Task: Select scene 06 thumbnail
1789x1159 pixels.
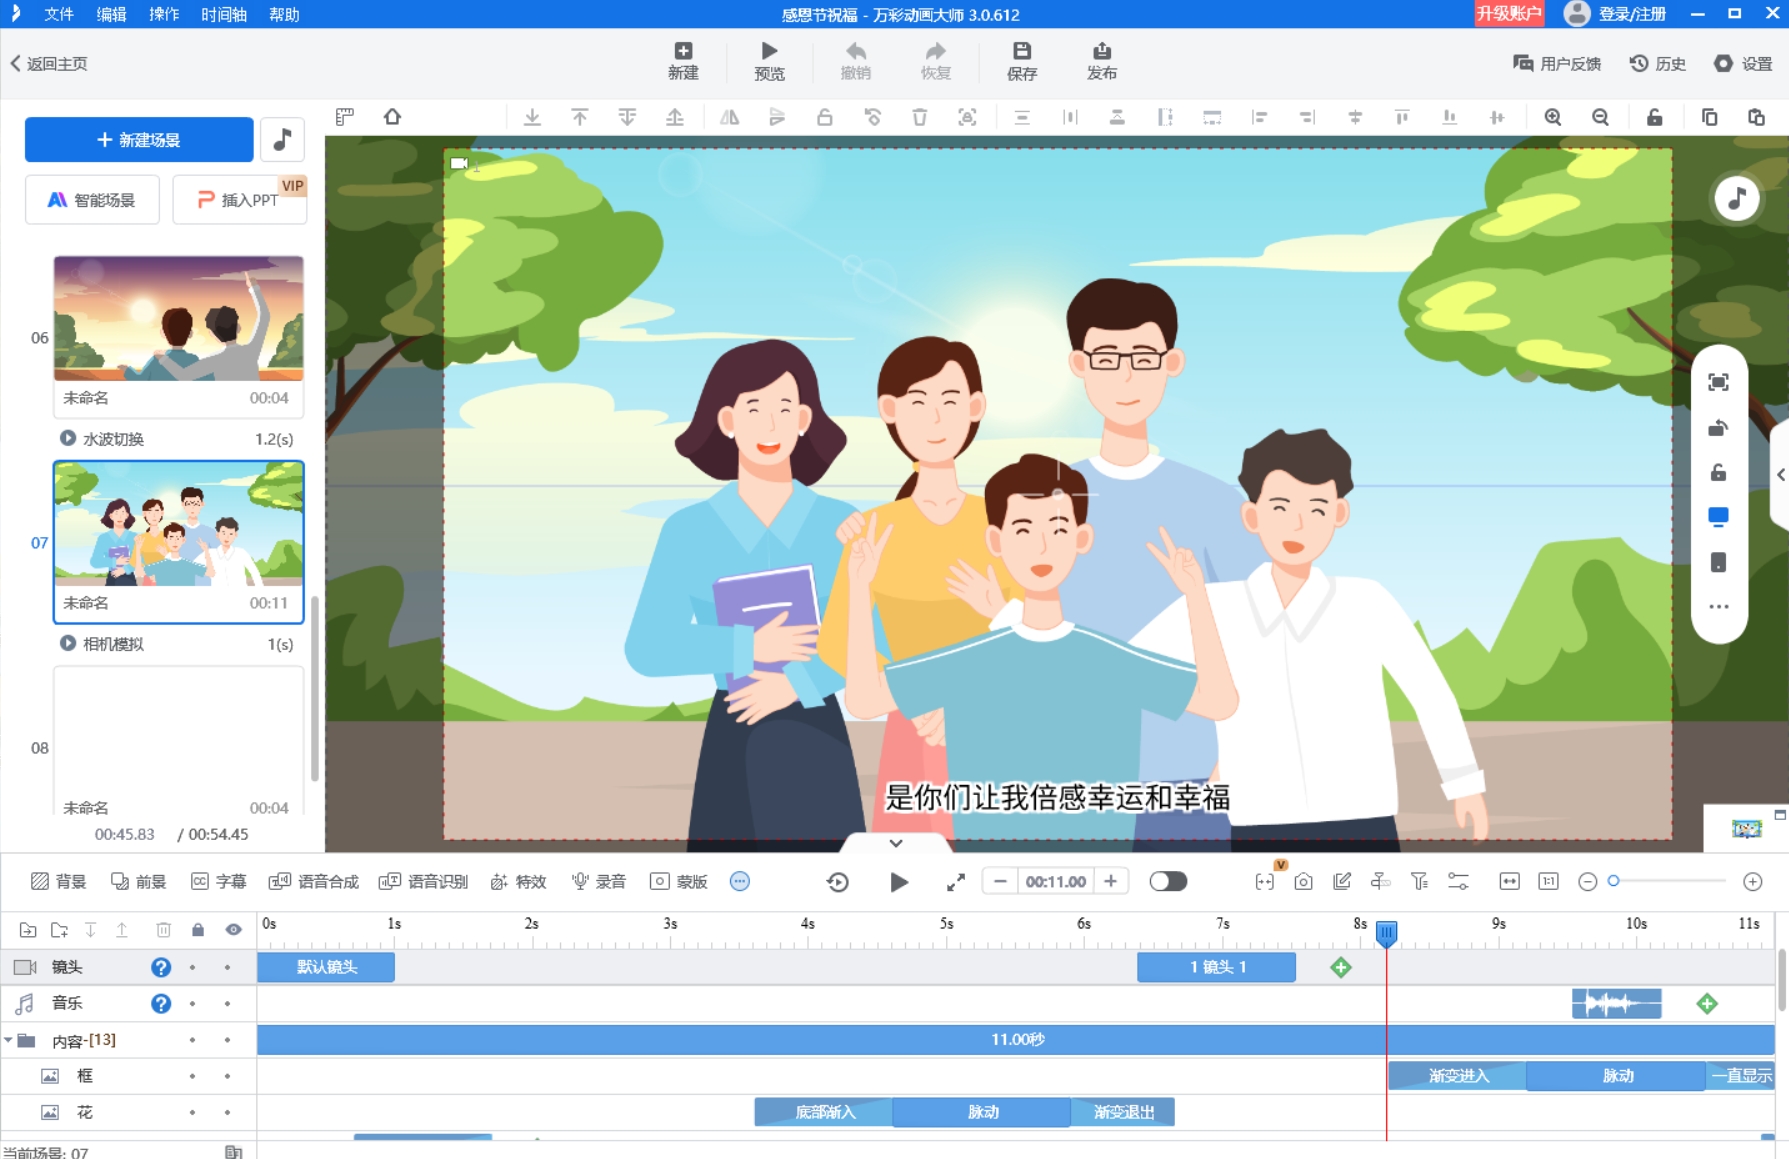Action: (179, 318)
